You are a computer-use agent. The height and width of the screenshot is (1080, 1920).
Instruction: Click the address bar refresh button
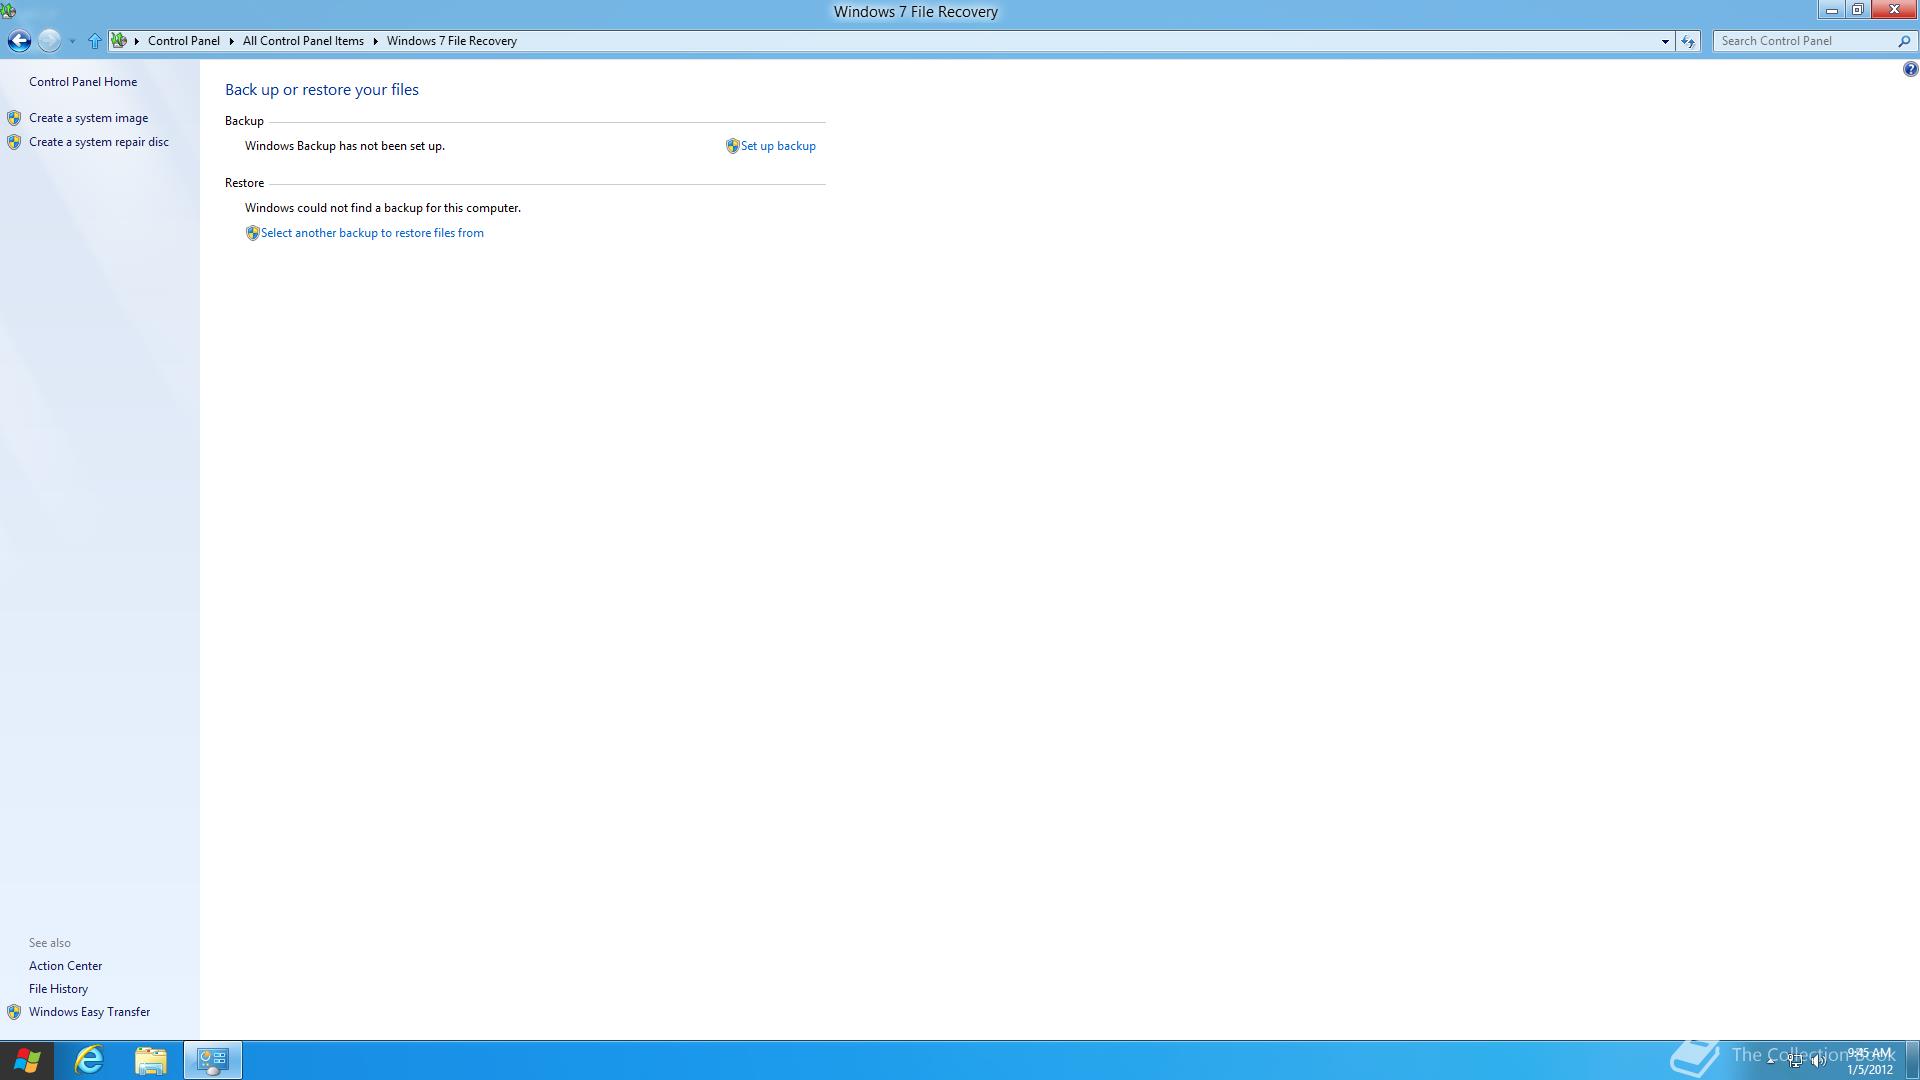(x=1688, y=41)
